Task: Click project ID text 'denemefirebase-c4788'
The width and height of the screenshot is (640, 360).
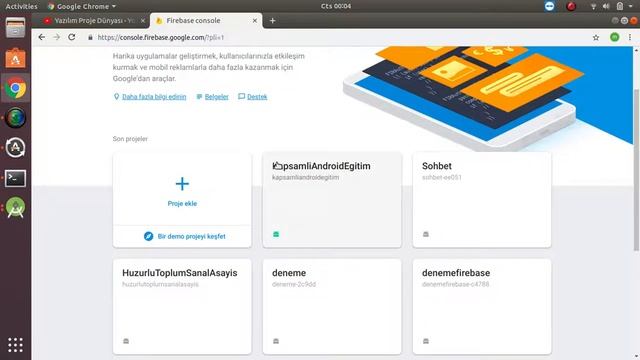Action: (456, 284)
